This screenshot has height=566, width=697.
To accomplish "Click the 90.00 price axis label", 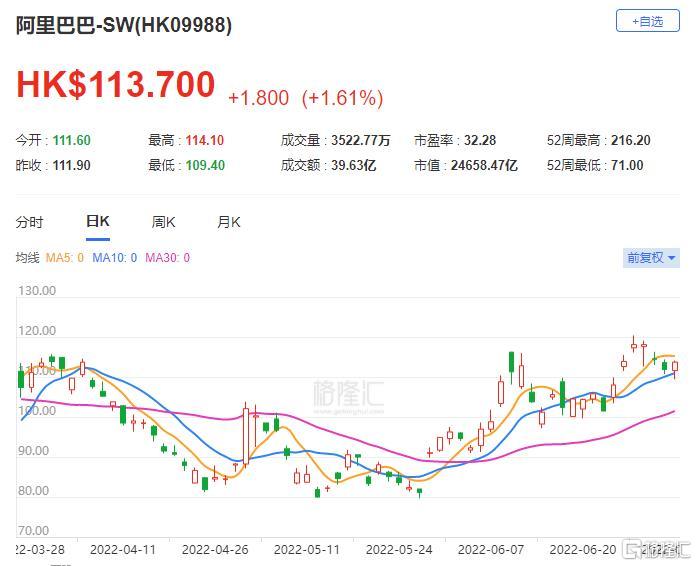I will coord(34,451).
